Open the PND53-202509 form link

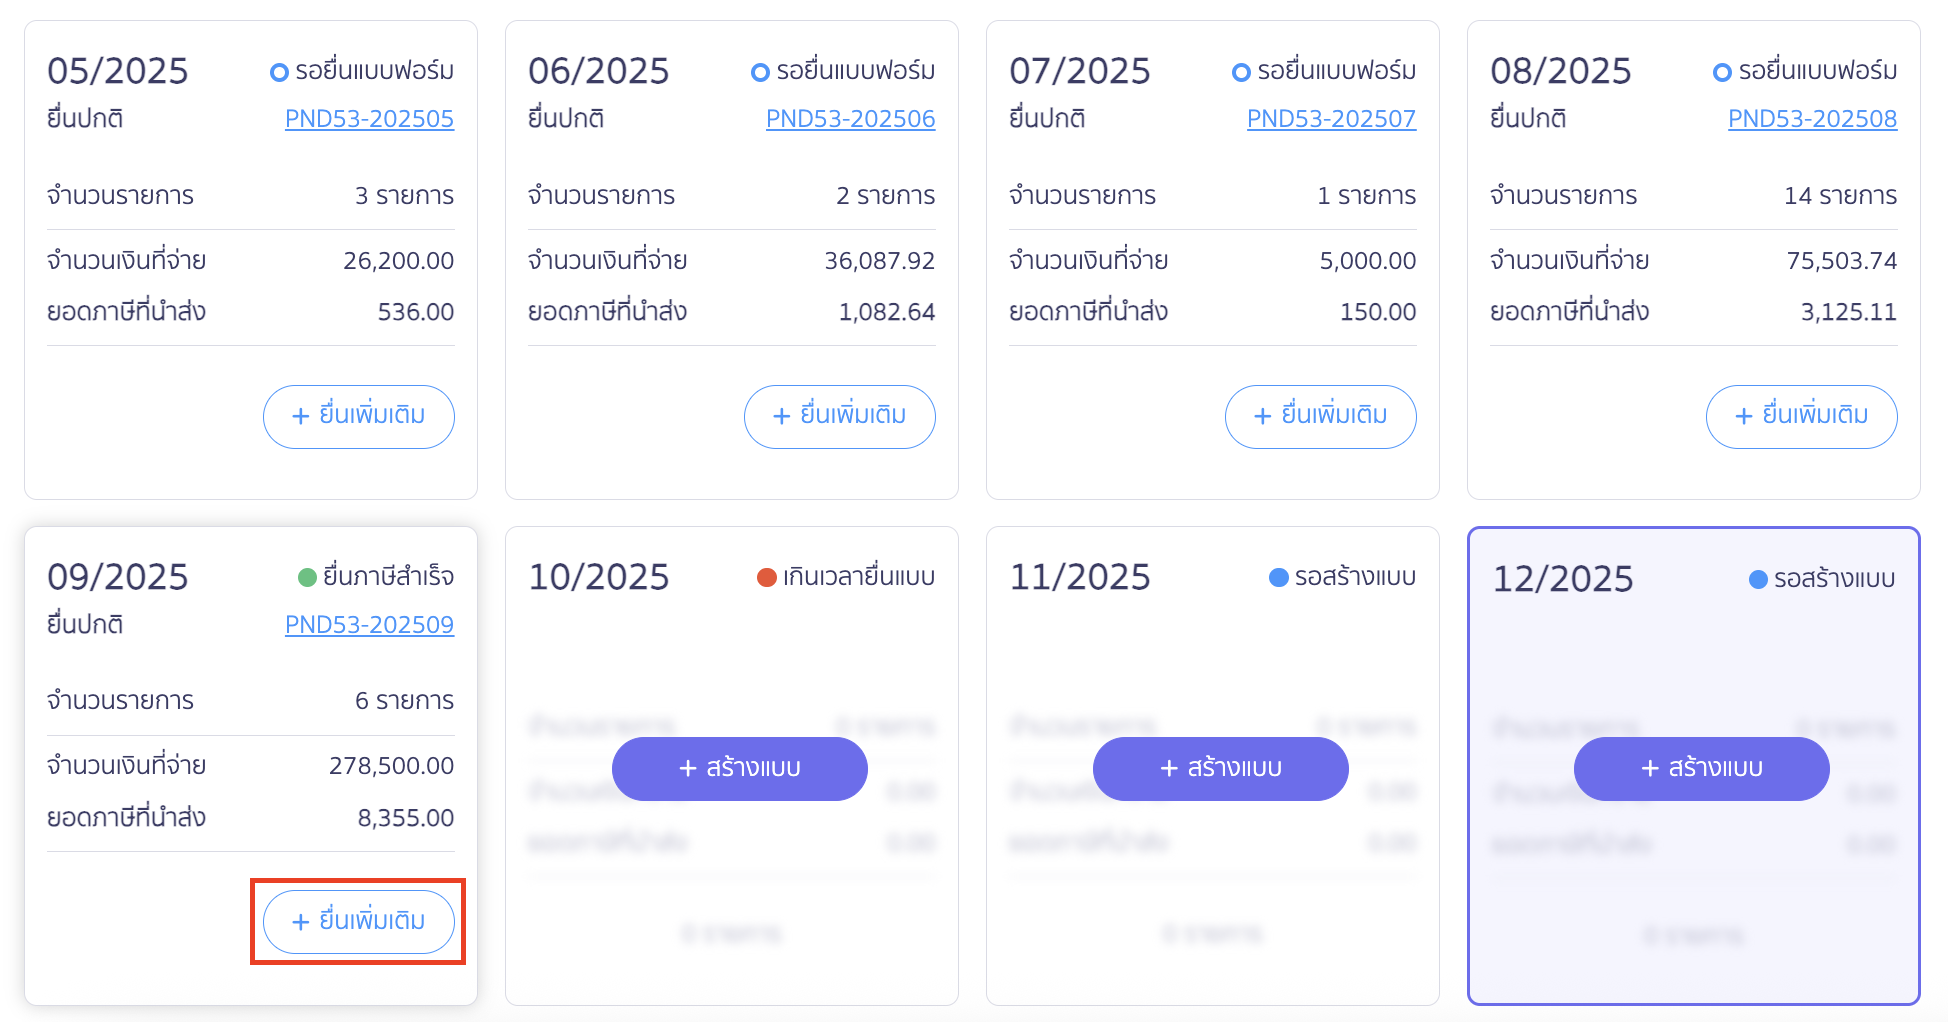tap(369, 624)
